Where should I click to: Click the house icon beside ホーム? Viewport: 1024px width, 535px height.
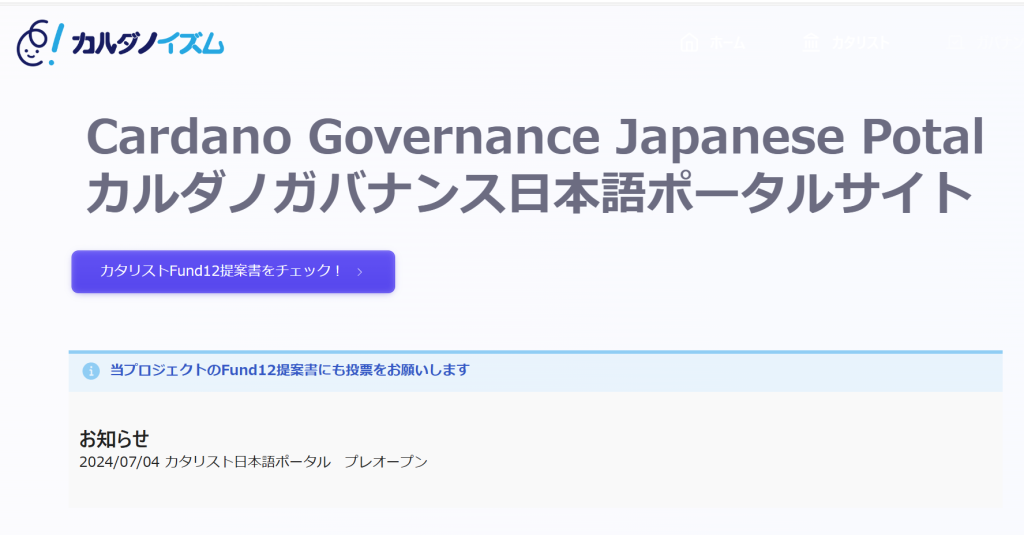pyautogui.click(x=689, y=42)
